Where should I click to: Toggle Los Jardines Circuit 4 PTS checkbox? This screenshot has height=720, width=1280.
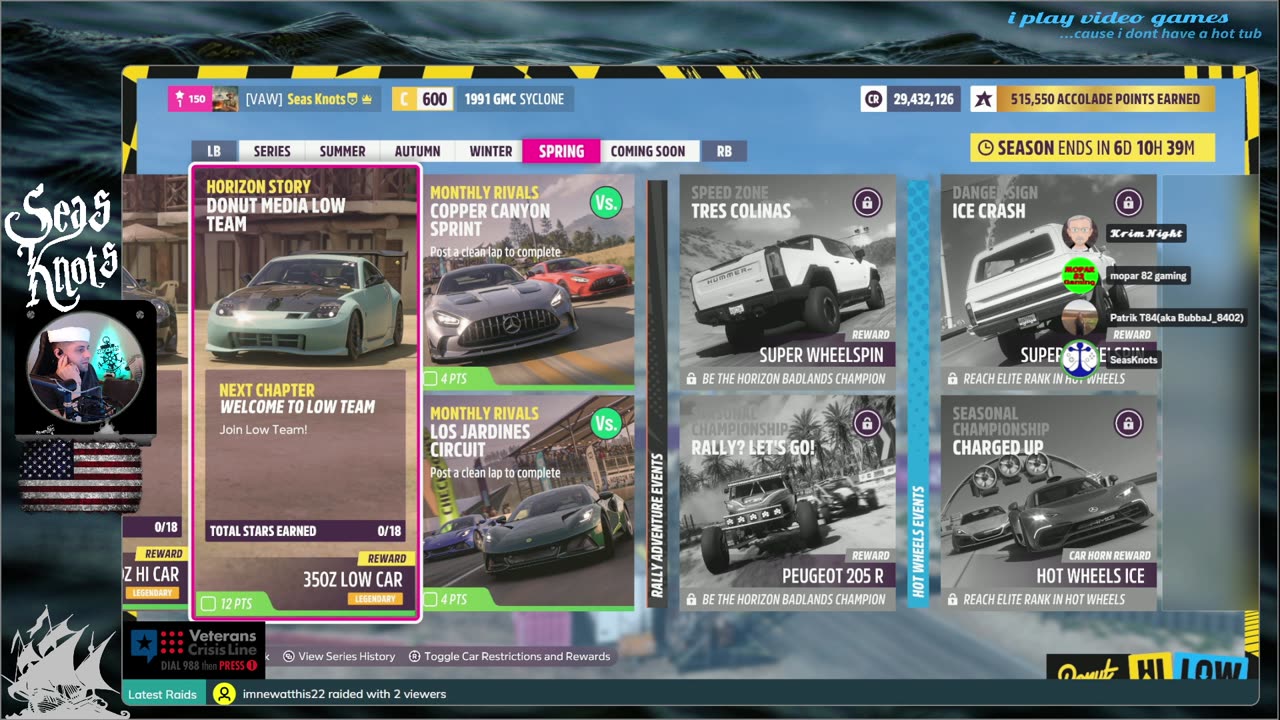(x=430, y=599)
